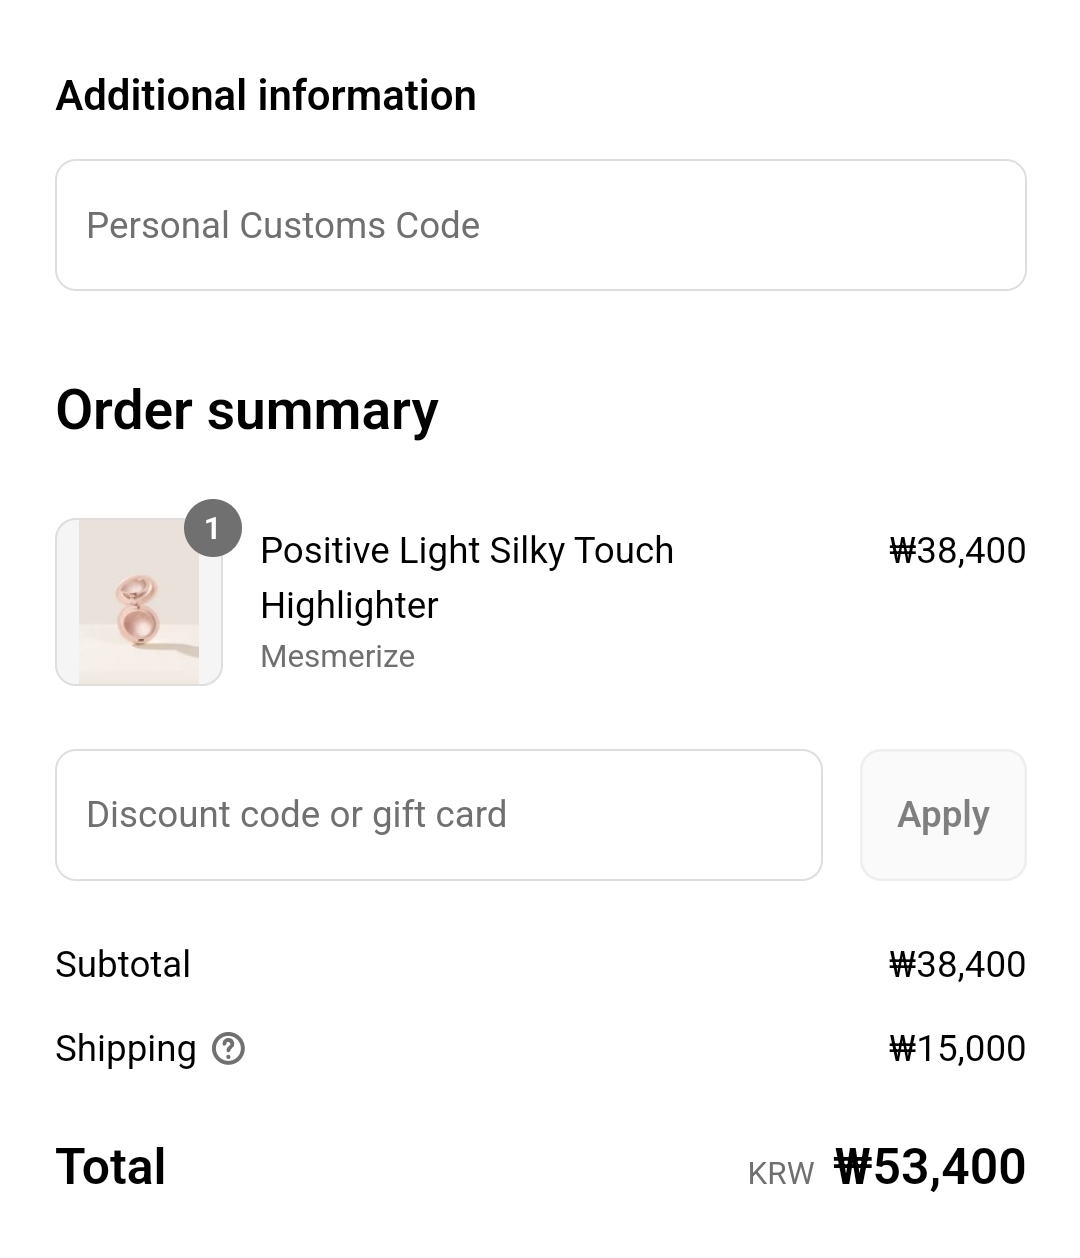Image resolution: width=1080 pixels, height=1258 pixels.
Task: Open the highlighter product thumbnail
Action: [x=139, y=602]
